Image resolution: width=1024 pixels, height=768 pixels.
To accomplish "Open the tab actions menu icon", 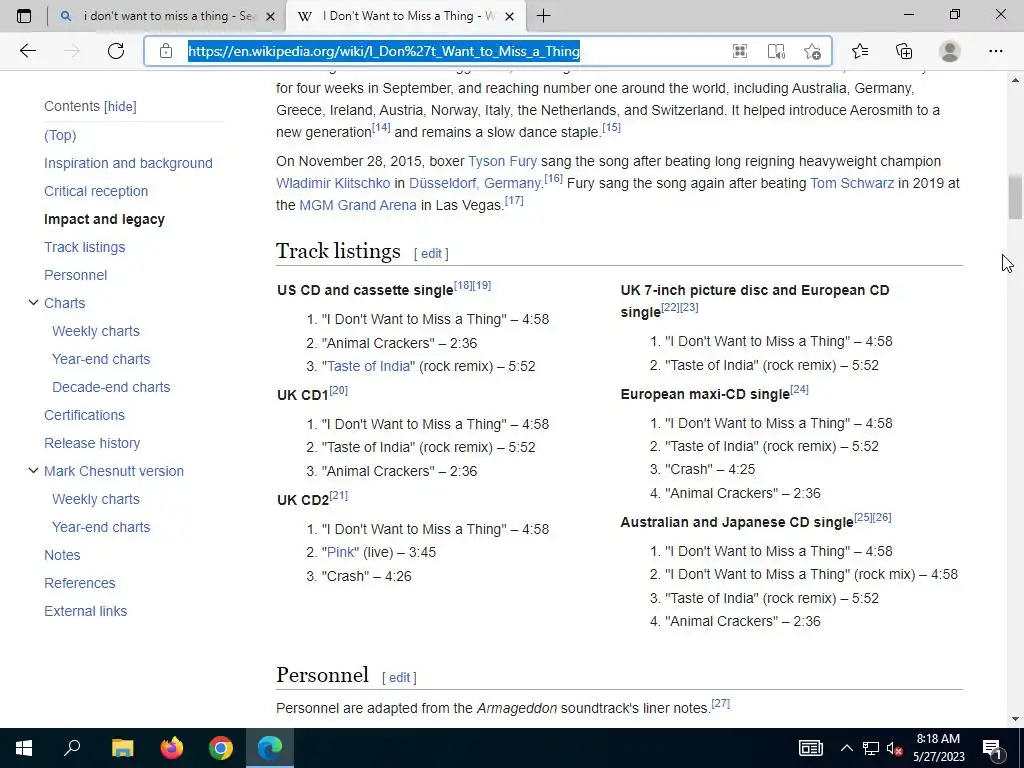I will click(24, 16).
